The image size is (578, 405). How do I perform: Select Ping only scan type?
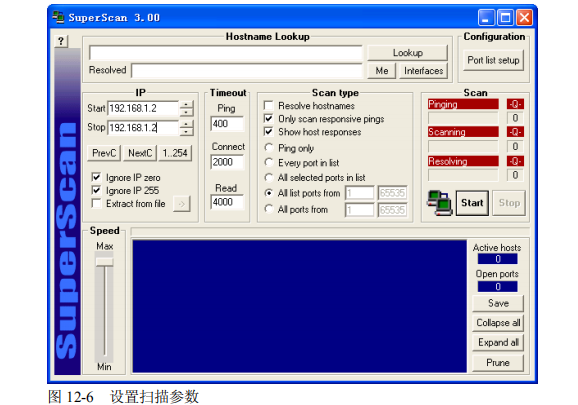tap(269, 148)
